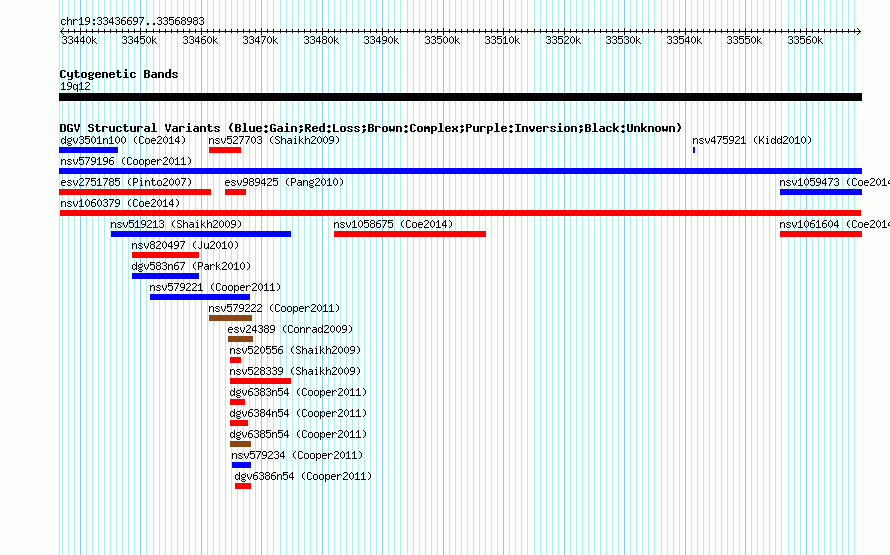The height and width of the screenshot is (555, 890).
Task: Open nsv528339 (Shaikh2009) variant label
Action: pyautogui.click(x=295, y=371)
